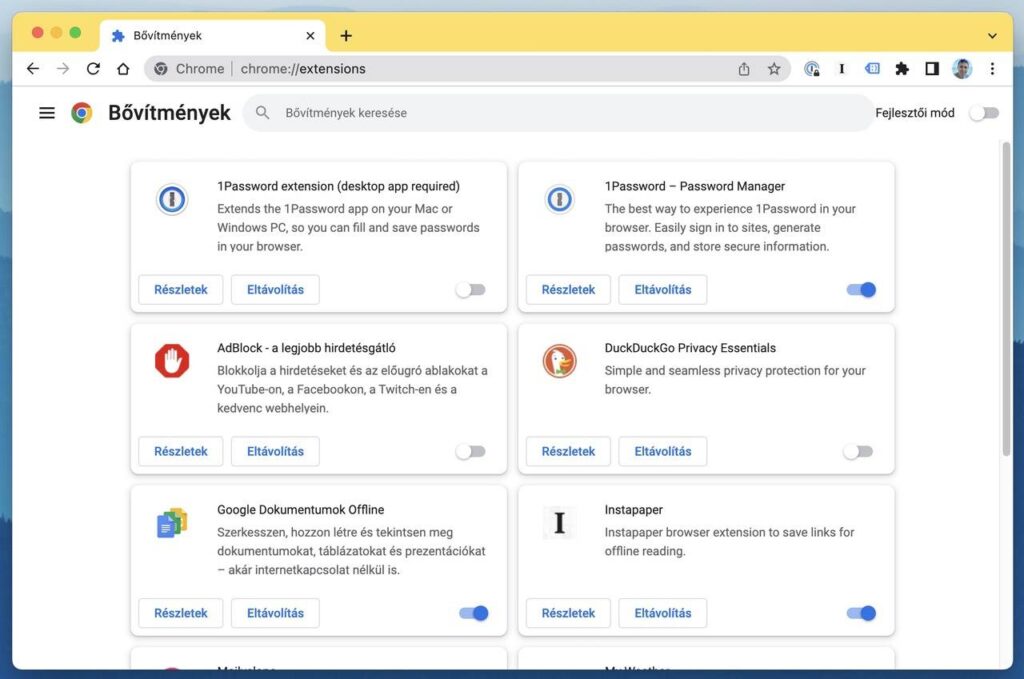Click the Instapaper card I icon
This screenshot has width=1024, height=679.
(559, 522)
